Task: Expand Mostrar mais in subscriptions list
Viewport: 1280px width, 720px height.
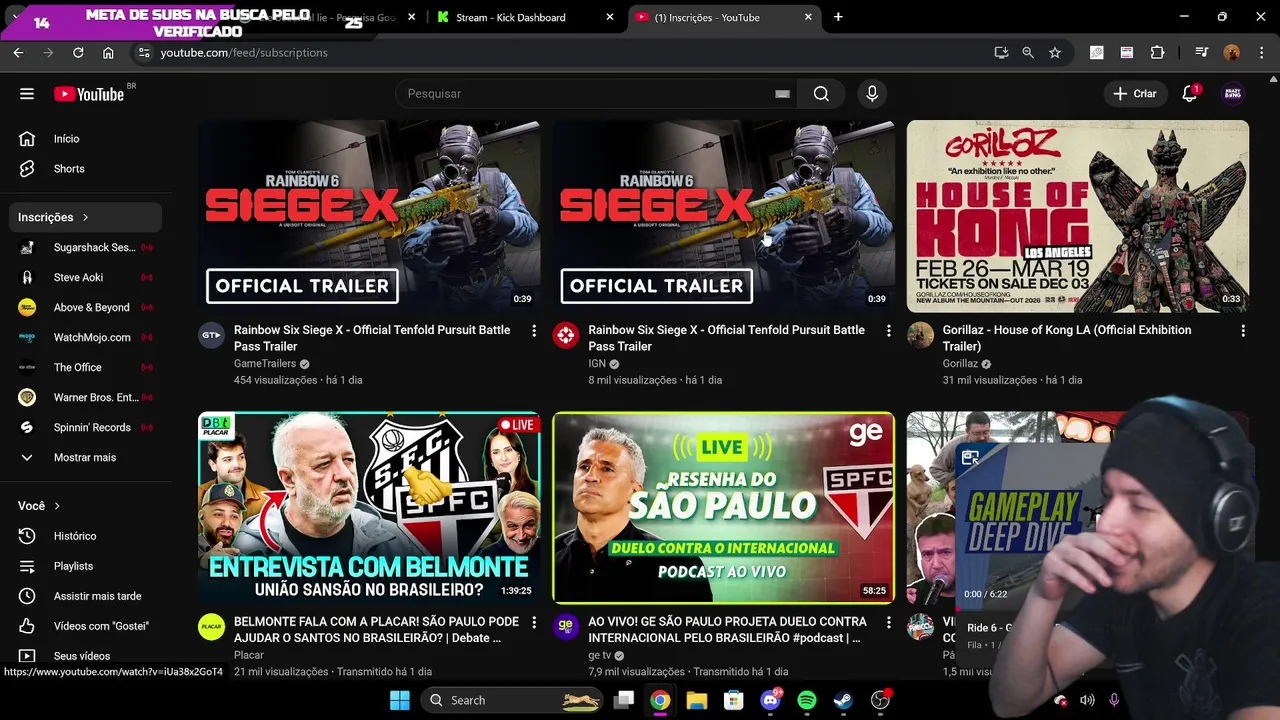Action: 86,457
